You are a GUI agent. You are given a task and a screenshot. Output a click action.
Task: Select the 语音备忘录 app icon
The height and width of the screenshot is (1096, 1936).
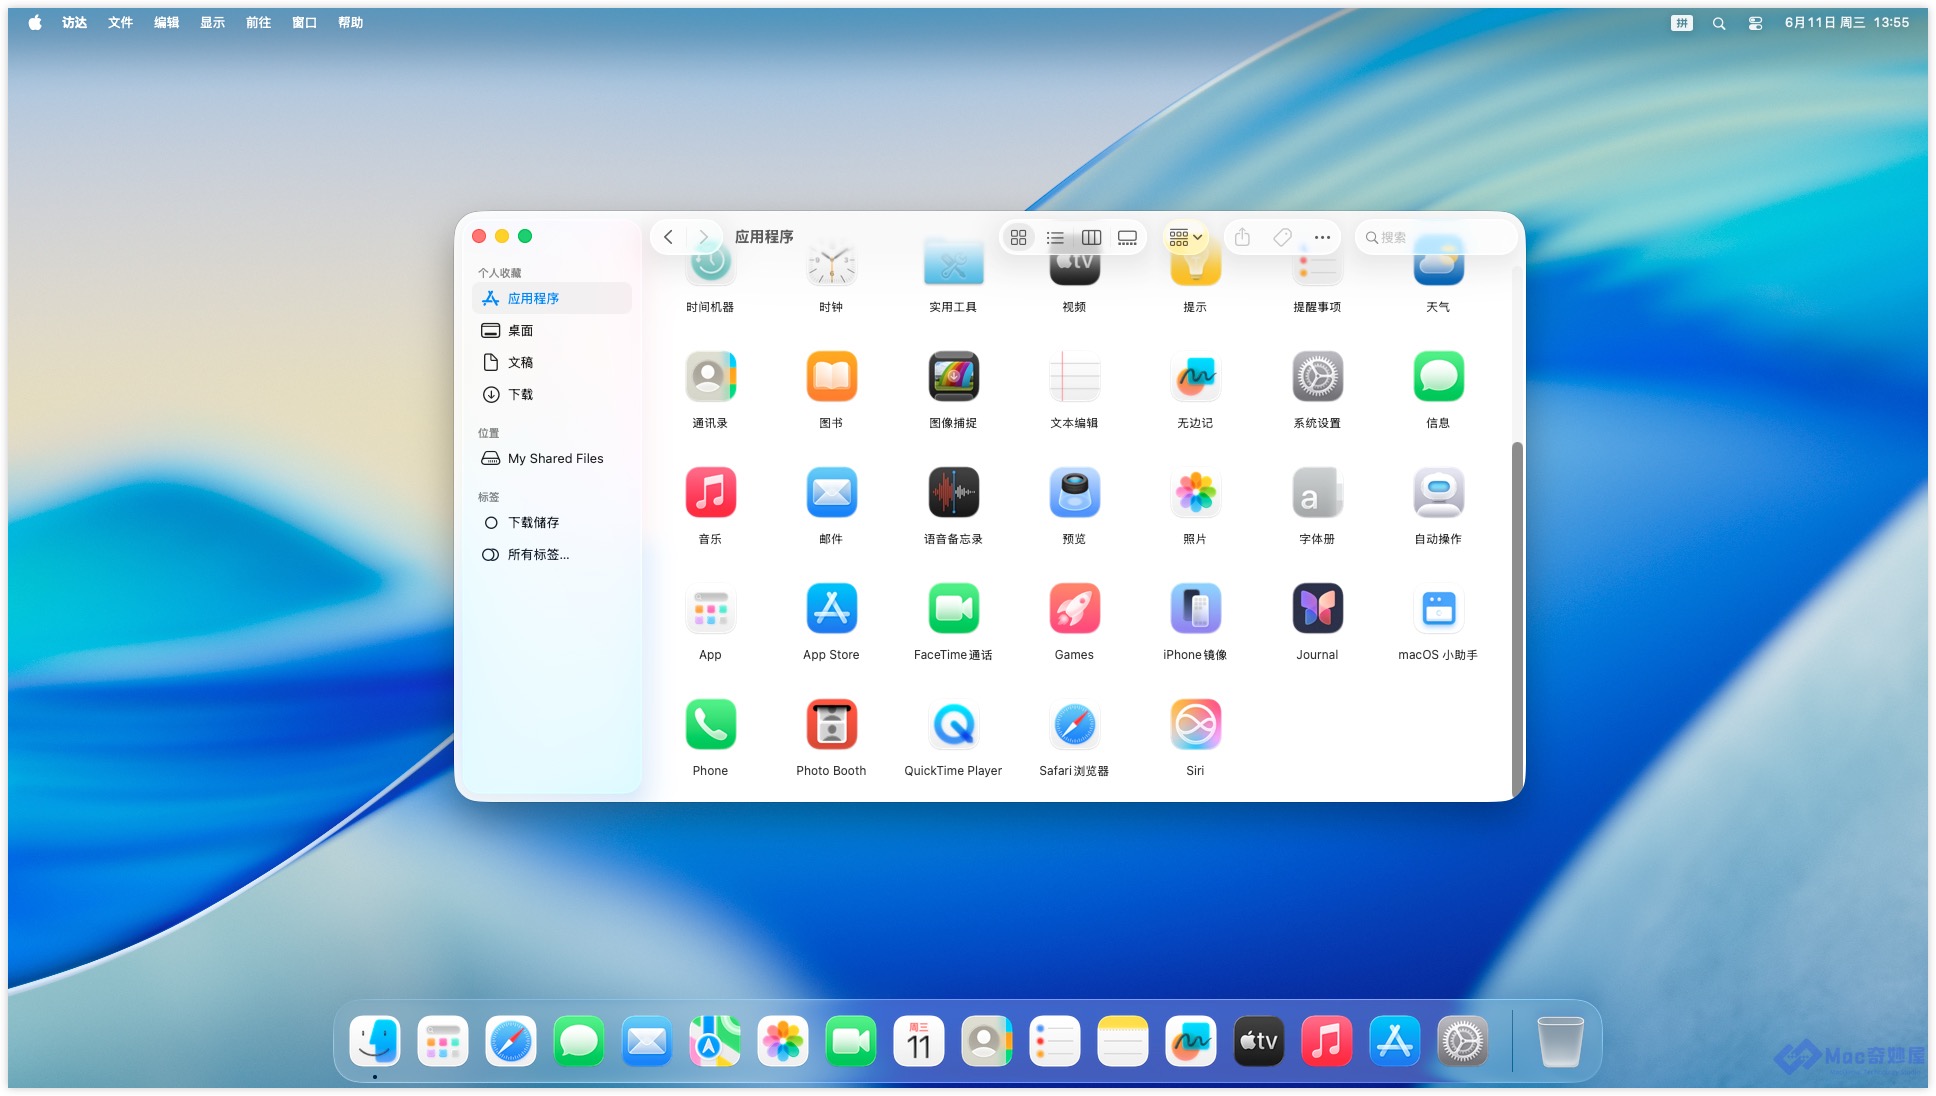point(953,493)
